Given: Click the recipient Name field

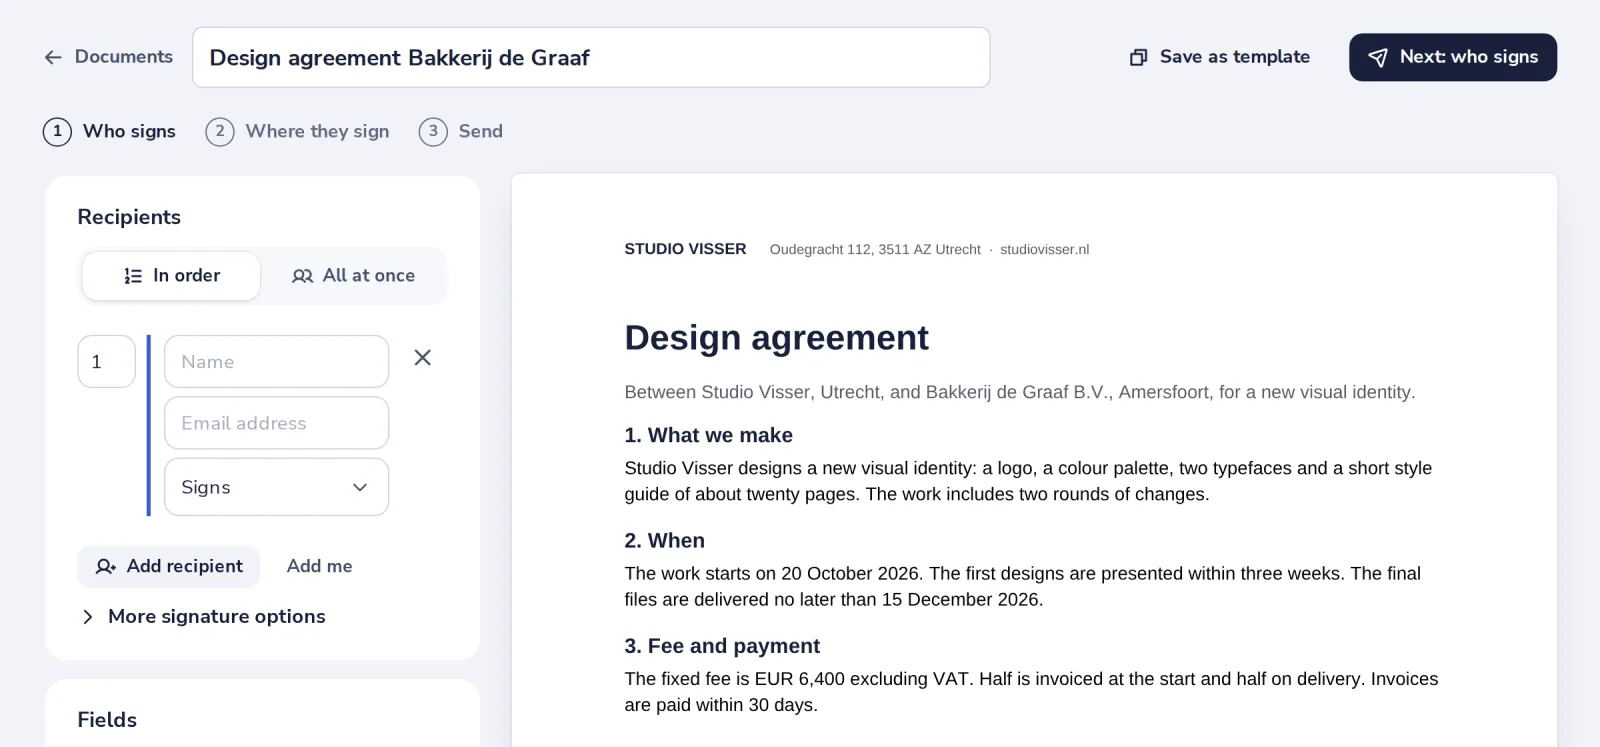Looking at the screenshot, I should 276,362.
